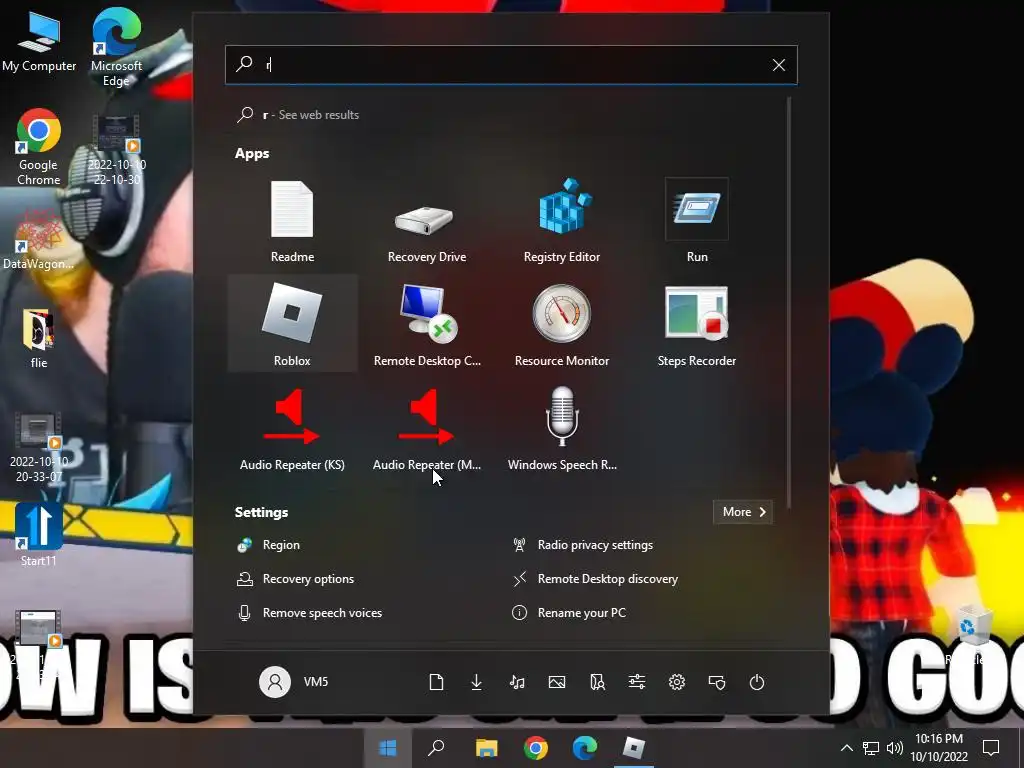Select 'r - See web results' suggestion
Viewport: 1024px width, 768px height.
pyautogui.click(x=298, y=115)
